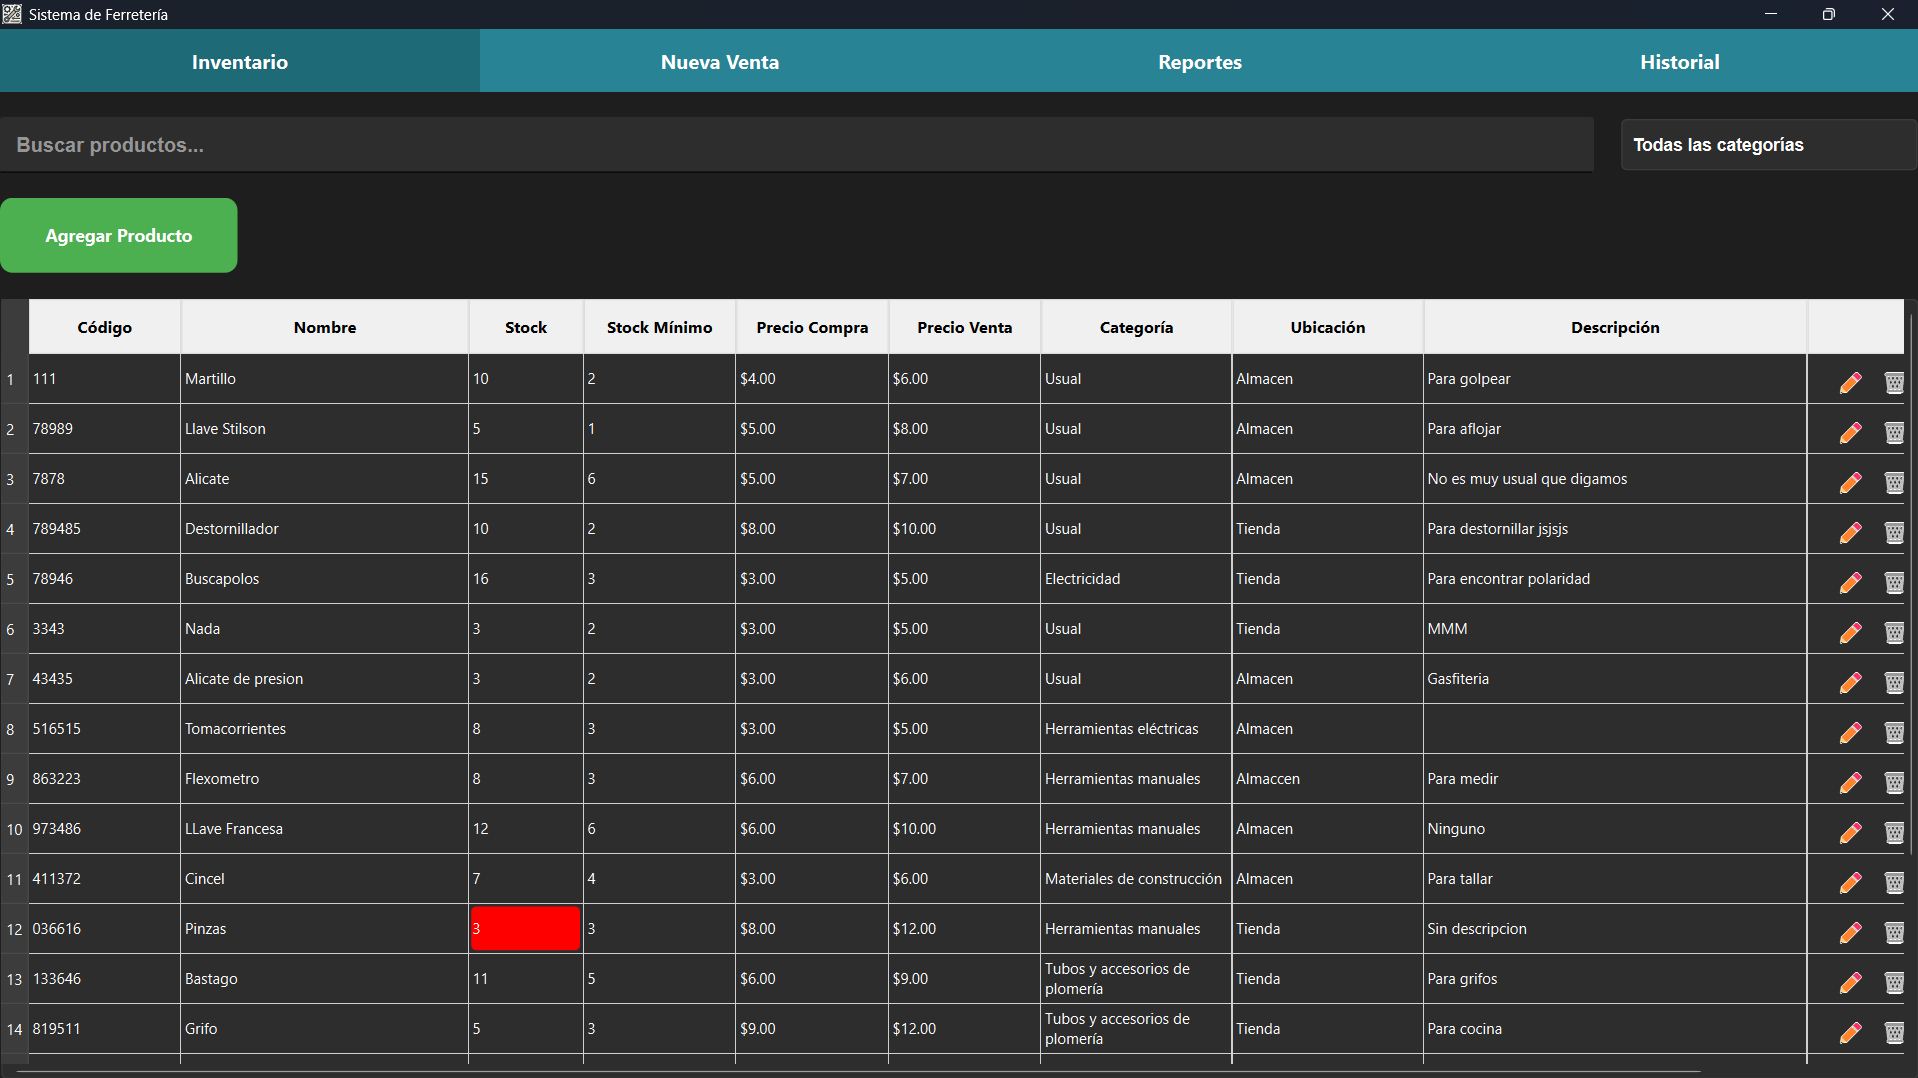Switch to the Nueva Venta tab
1918x1078 pixels.
pyautogui.click(x=719, y=62)
